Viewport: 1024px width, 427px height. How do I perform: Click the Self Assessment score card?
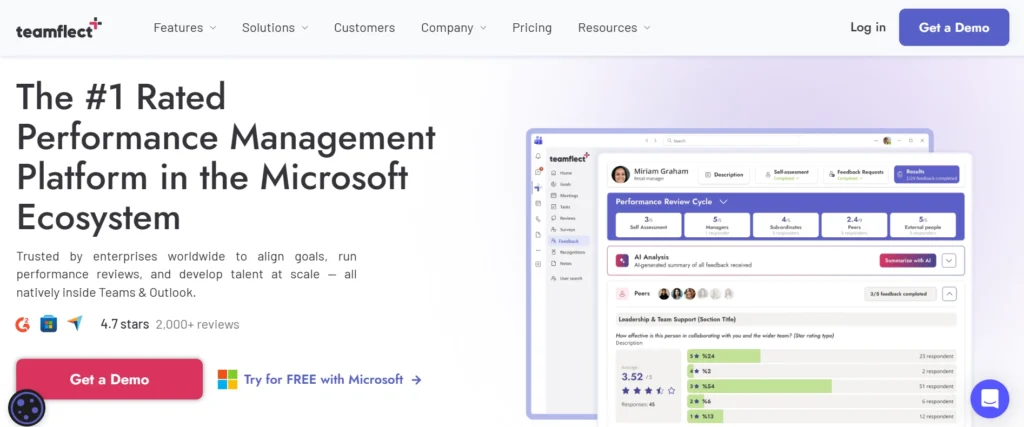click(648, 224)
